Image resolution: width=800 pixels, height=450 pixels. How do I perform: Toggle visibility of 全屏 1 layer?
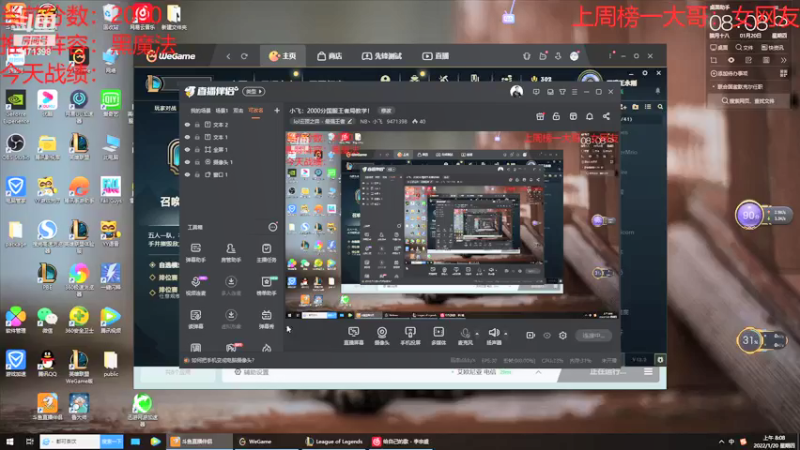[187, 149]
